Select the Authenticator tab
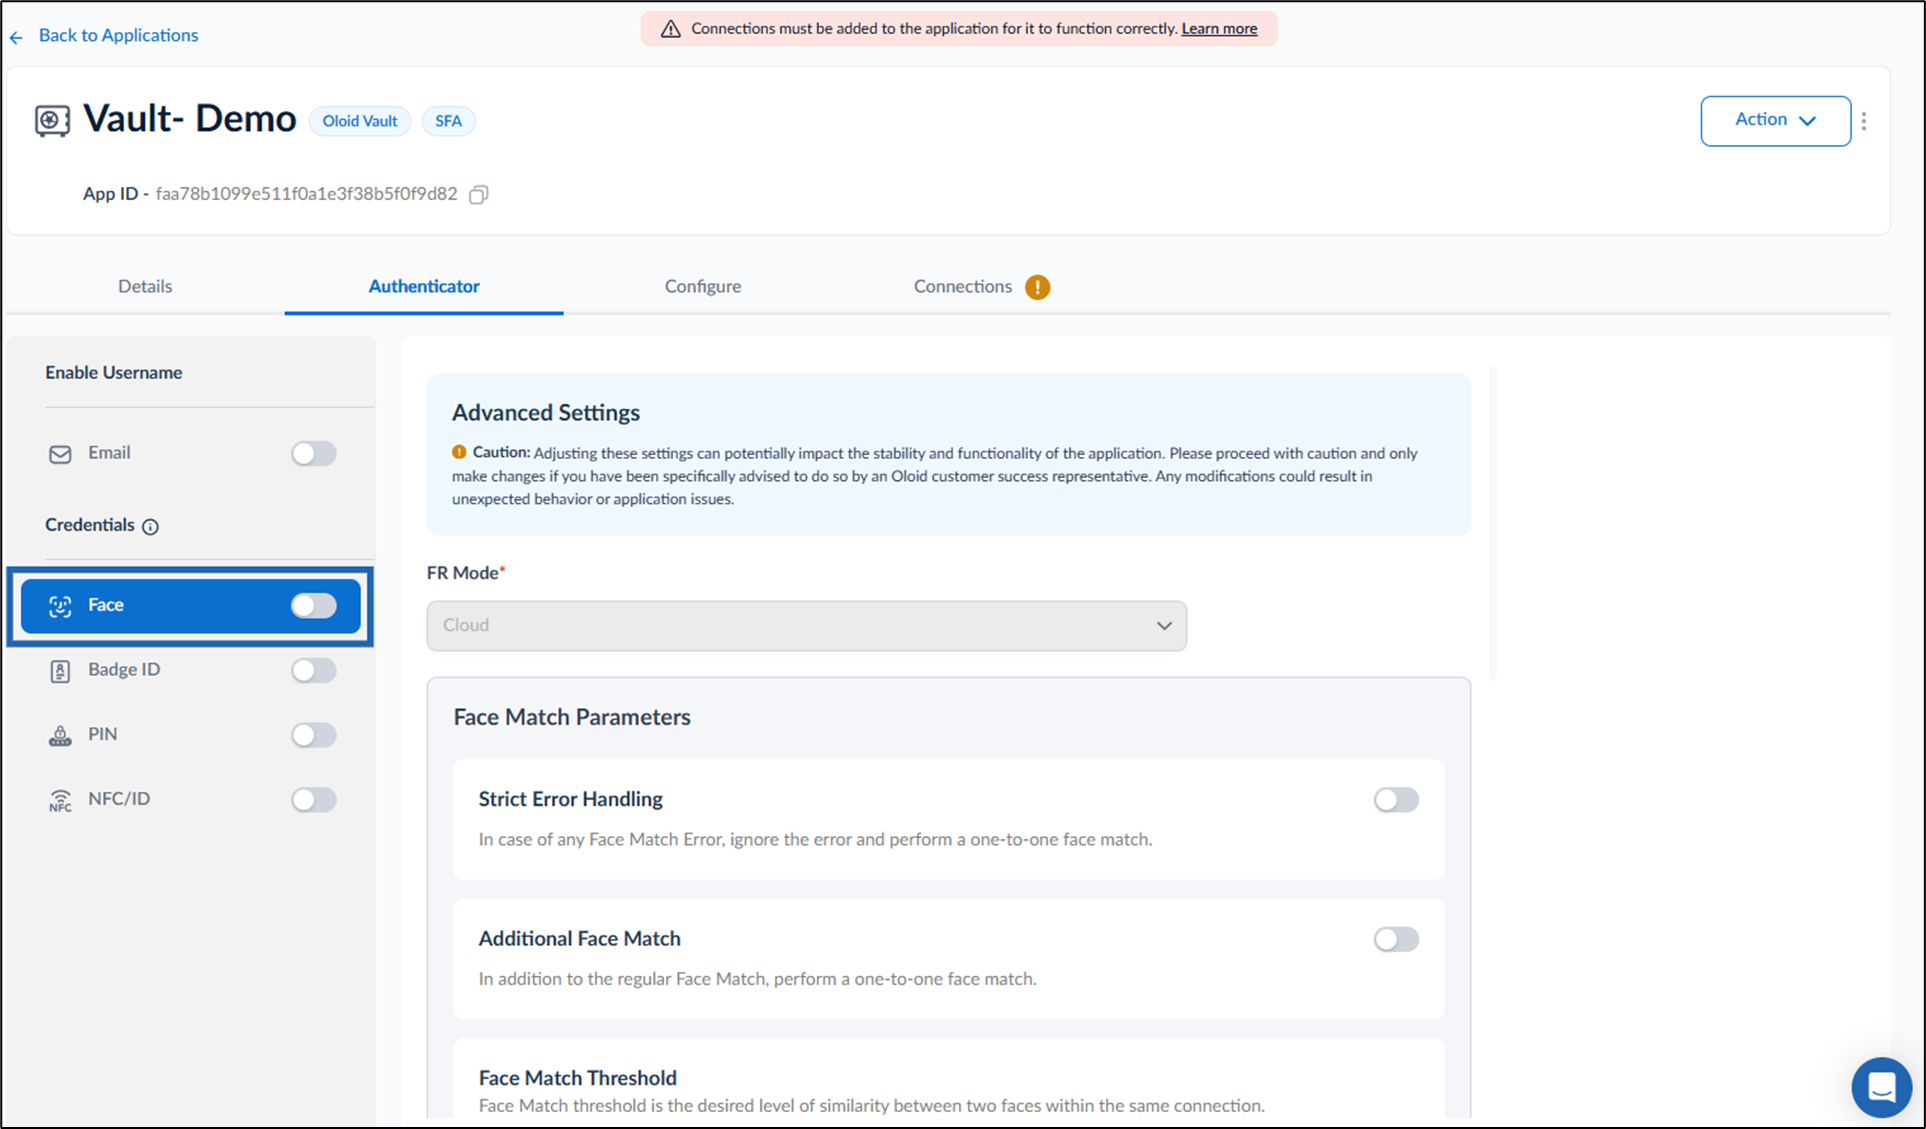The image size is (1926, 1129). [x=424, y=286]
